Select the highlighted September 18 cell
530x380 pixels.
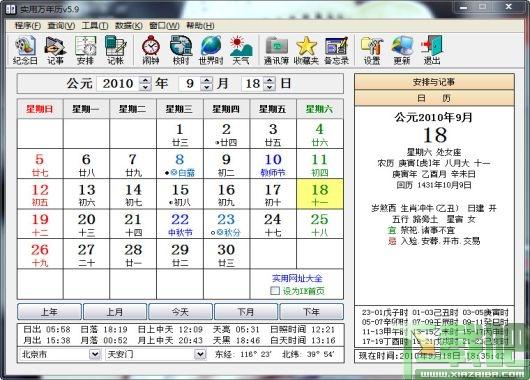320,194
